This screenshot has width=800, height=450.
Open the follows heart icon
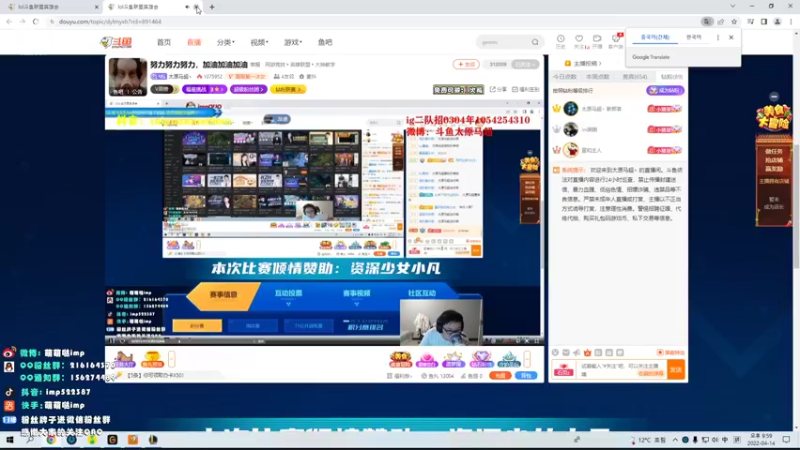click(579, 41)
